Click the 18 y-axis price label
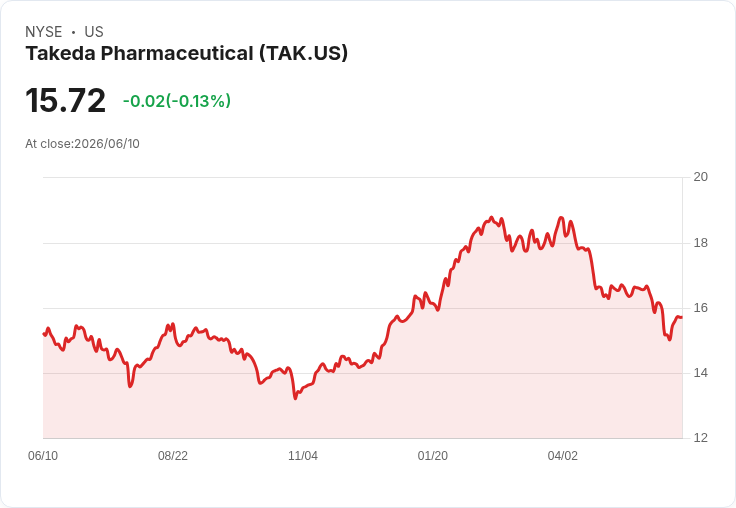Viewport: 736px width, 508px height. 700,243
